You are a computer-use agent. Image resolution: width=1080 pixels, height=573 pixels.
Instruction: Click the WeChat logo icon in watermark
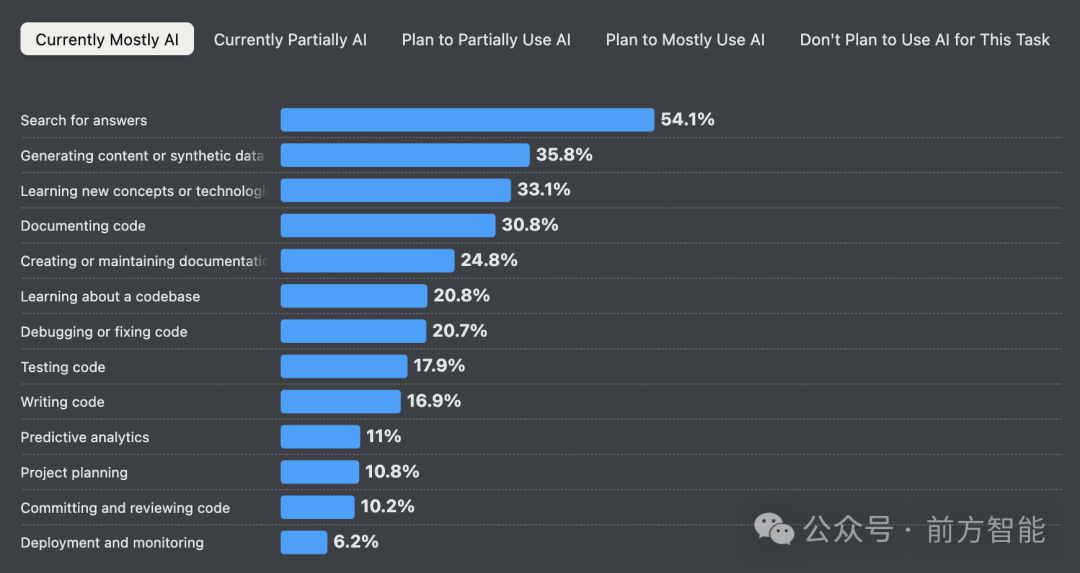coord(774,530)
